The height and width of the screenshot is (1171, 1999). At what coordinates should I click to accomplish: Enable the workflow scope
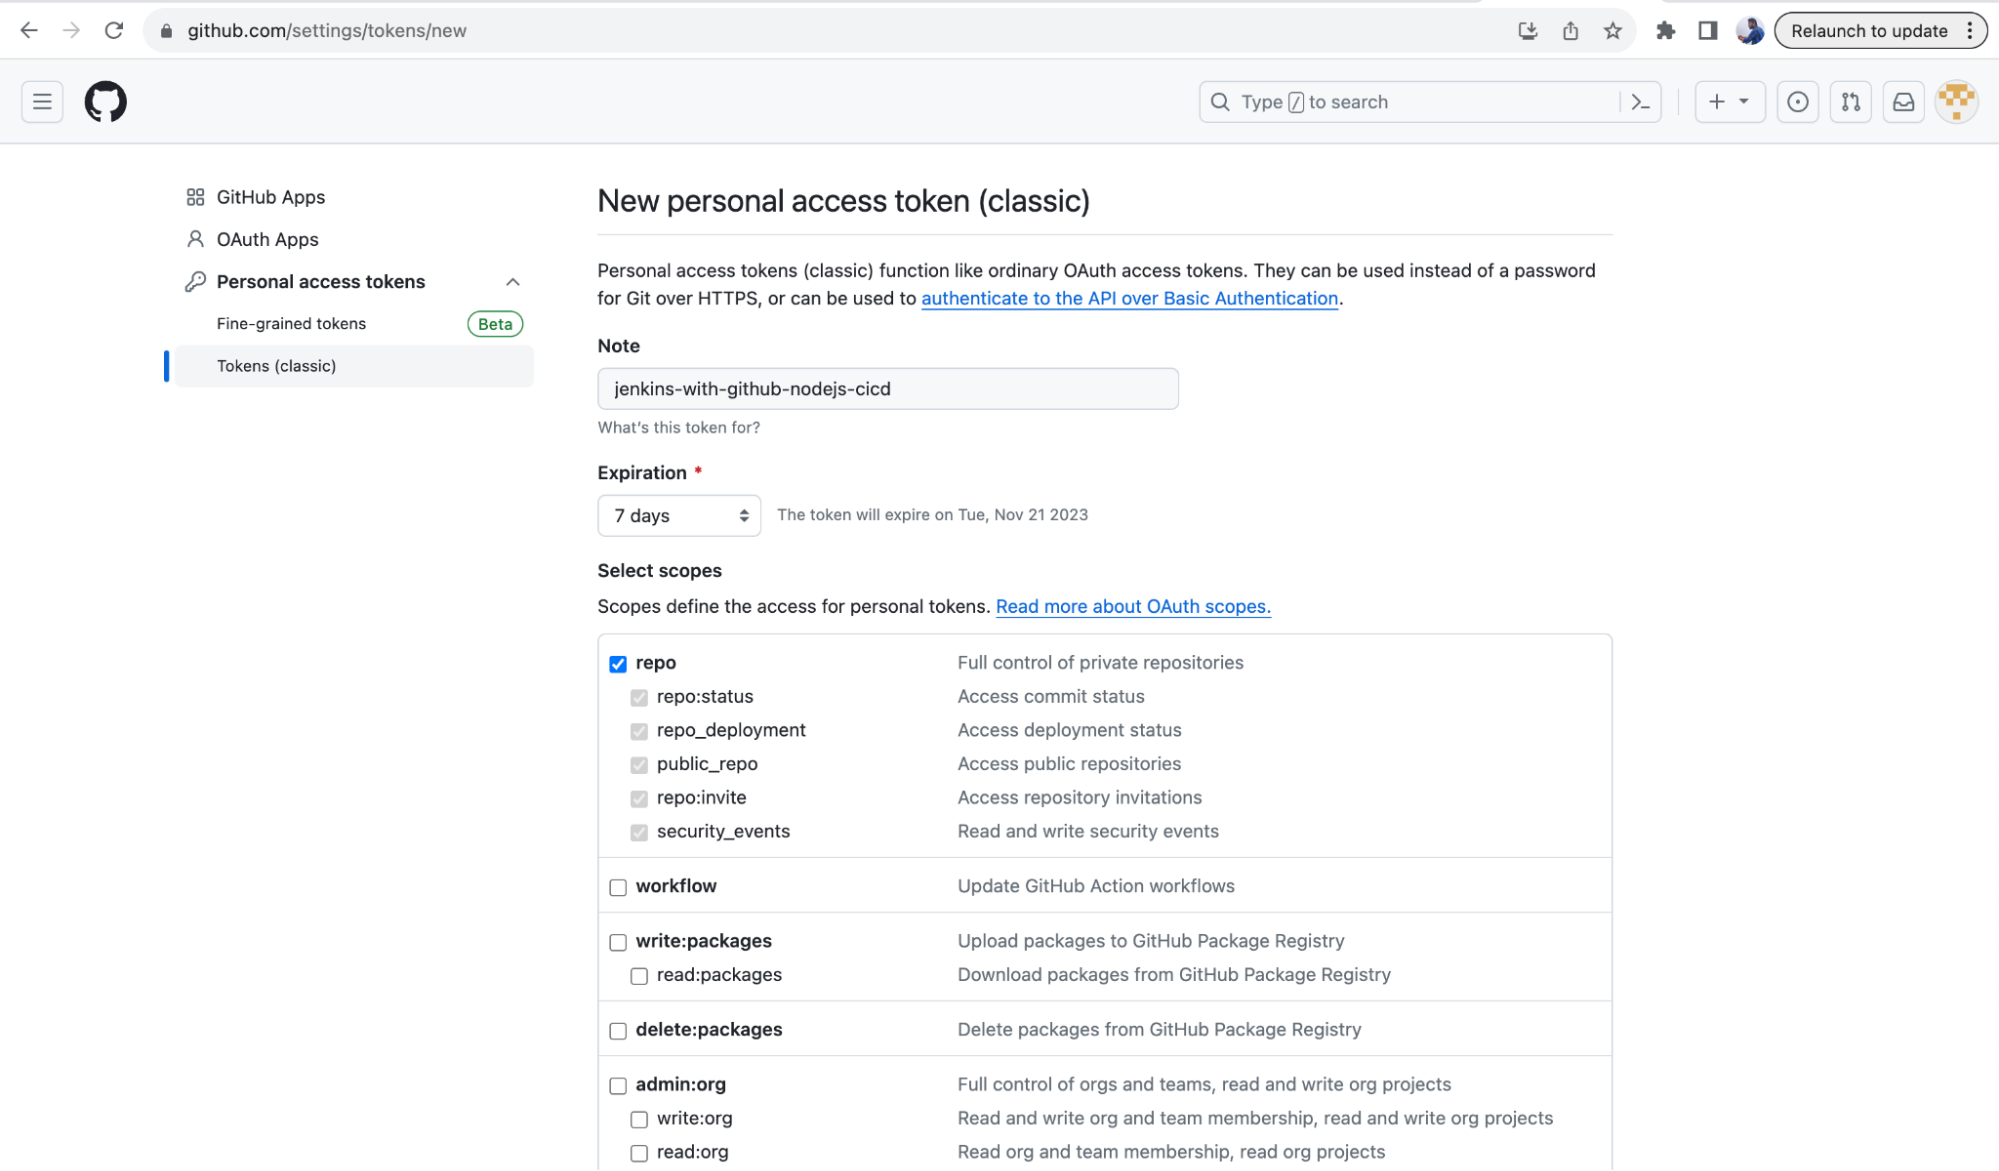pyautogui.click(x=617, y=887)
